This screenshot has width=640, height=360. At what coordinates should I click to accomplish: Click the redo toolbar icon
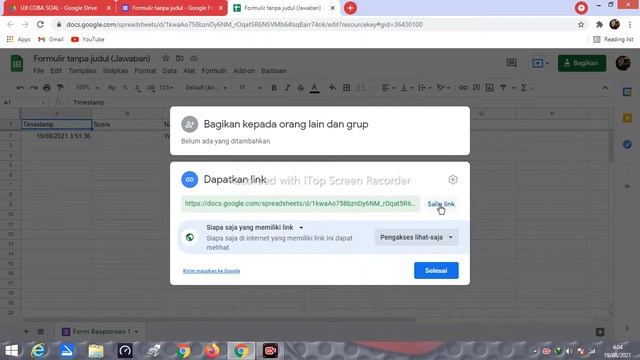(x=33, y=88)
